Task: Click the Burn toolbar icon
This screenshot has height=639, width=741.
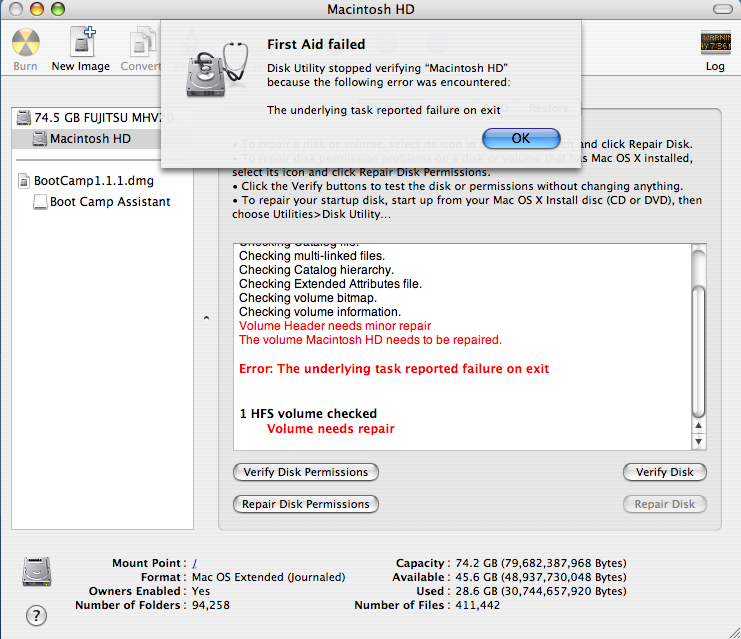Action: click(26, 49)
